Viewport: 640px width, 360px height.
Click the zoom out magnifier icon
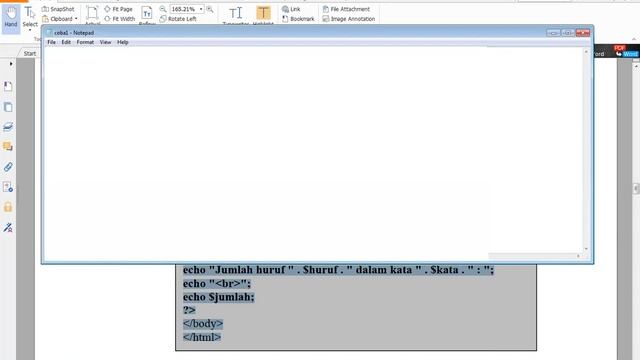(163, 9)
